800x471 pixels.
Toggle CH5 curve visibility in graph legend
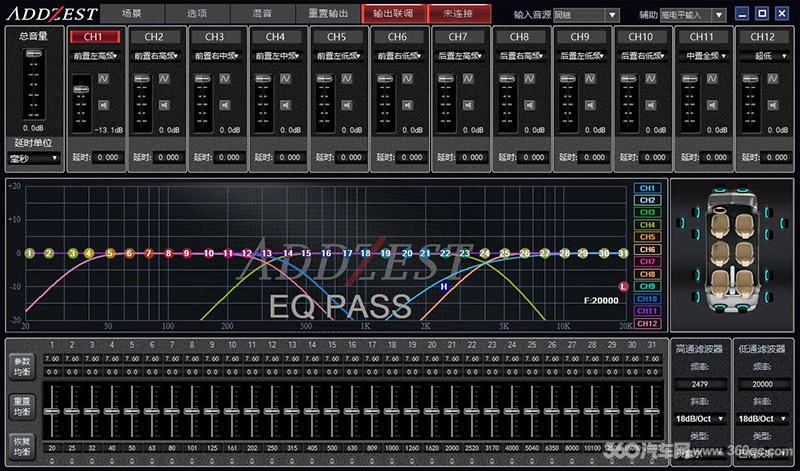[x=647, y=237]
